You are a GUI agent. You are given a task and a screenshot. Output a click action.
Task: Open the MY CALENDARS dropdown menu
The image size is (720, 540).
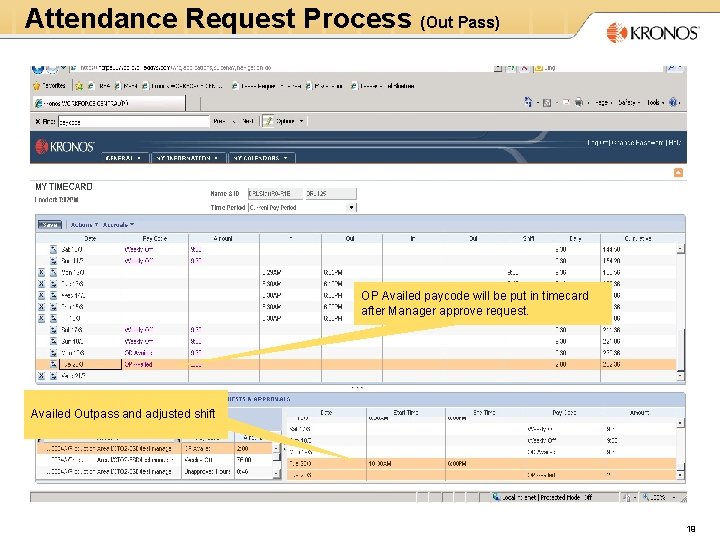[x=261, y=158]
